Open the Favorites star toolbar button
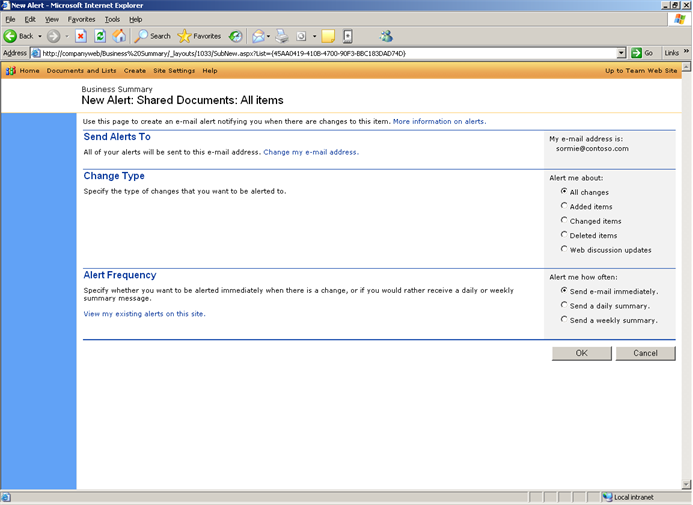Image resolution: width=693 pixels, height=505 pixels. [x=199, y=36]
